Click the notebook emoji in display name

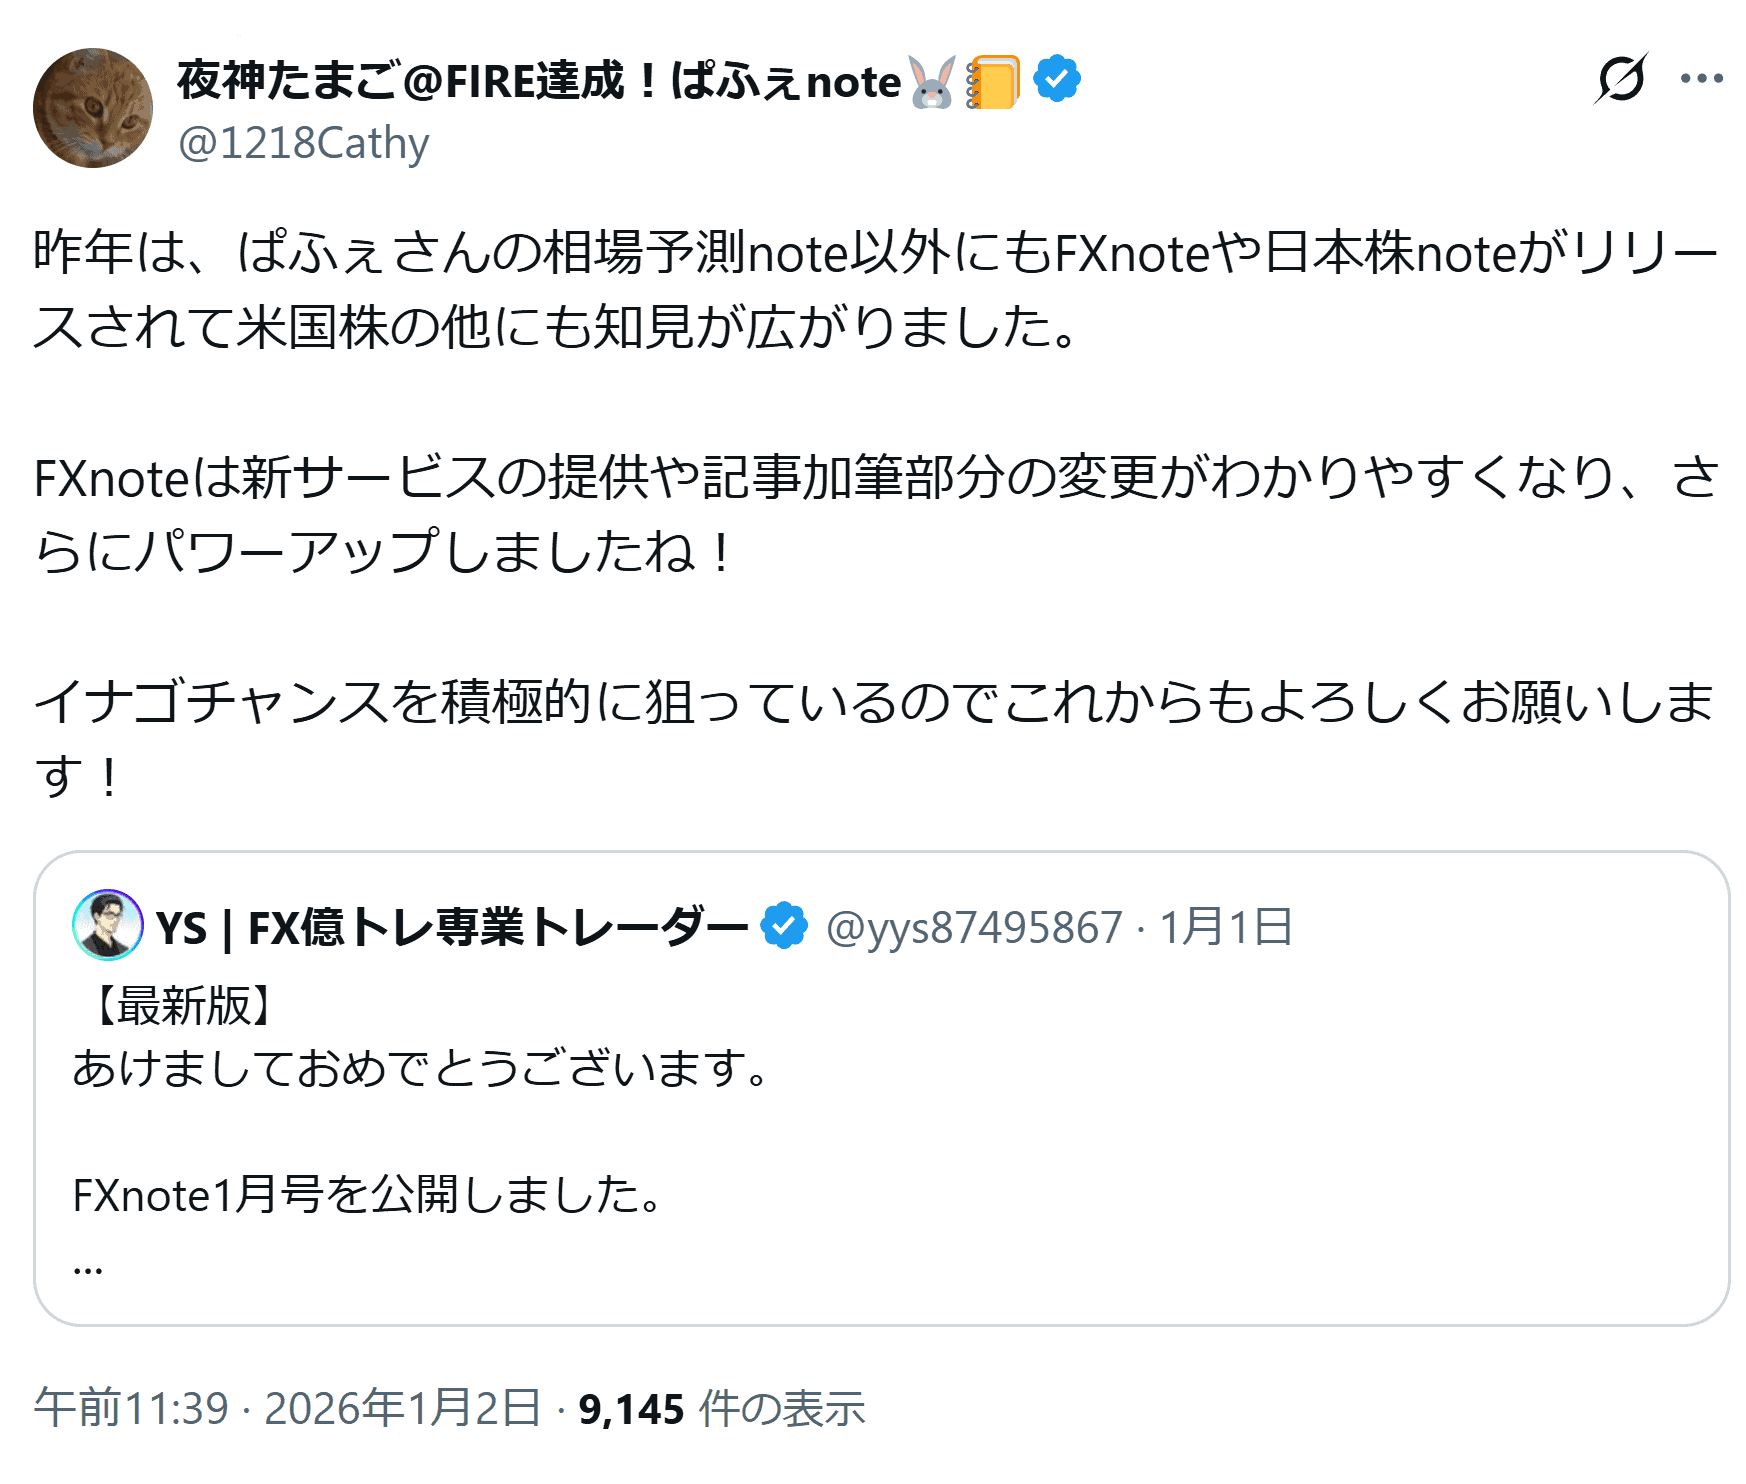click(993, 82)
